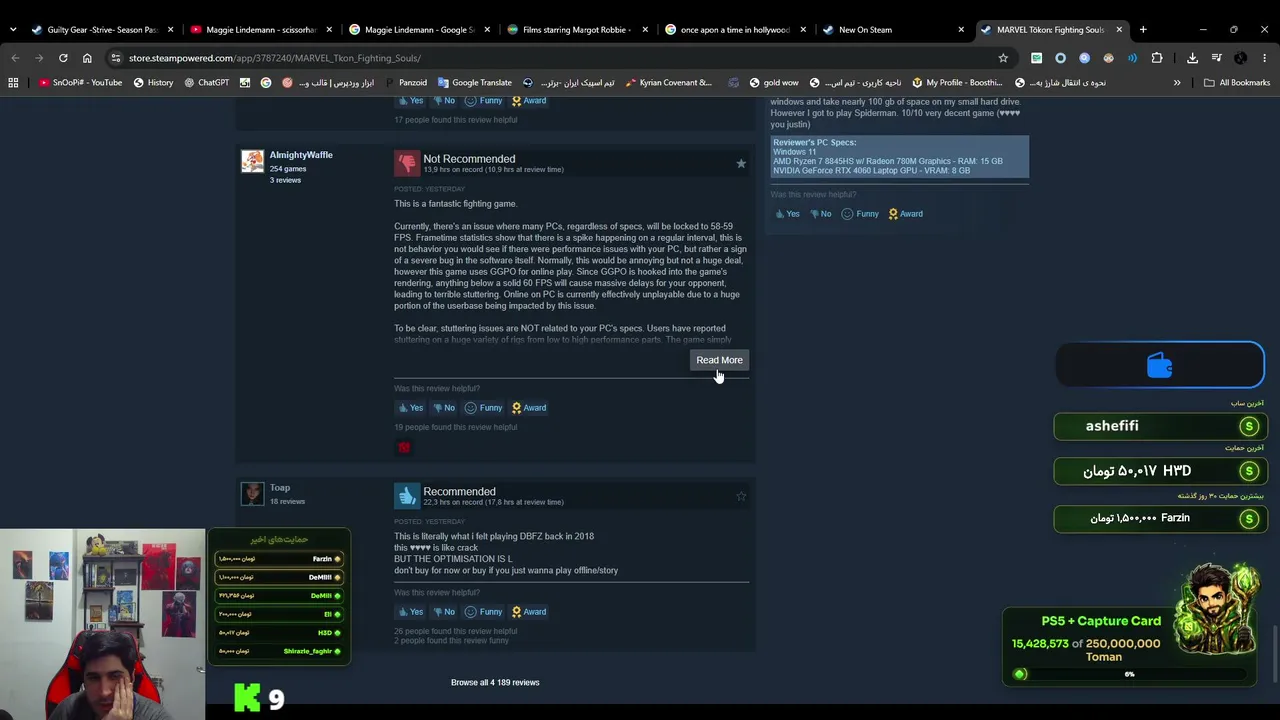Click the Recommended thumbs-up icon on Toap's review
Viewport: 1280px width, 720px height.
(x=407, y=496)
